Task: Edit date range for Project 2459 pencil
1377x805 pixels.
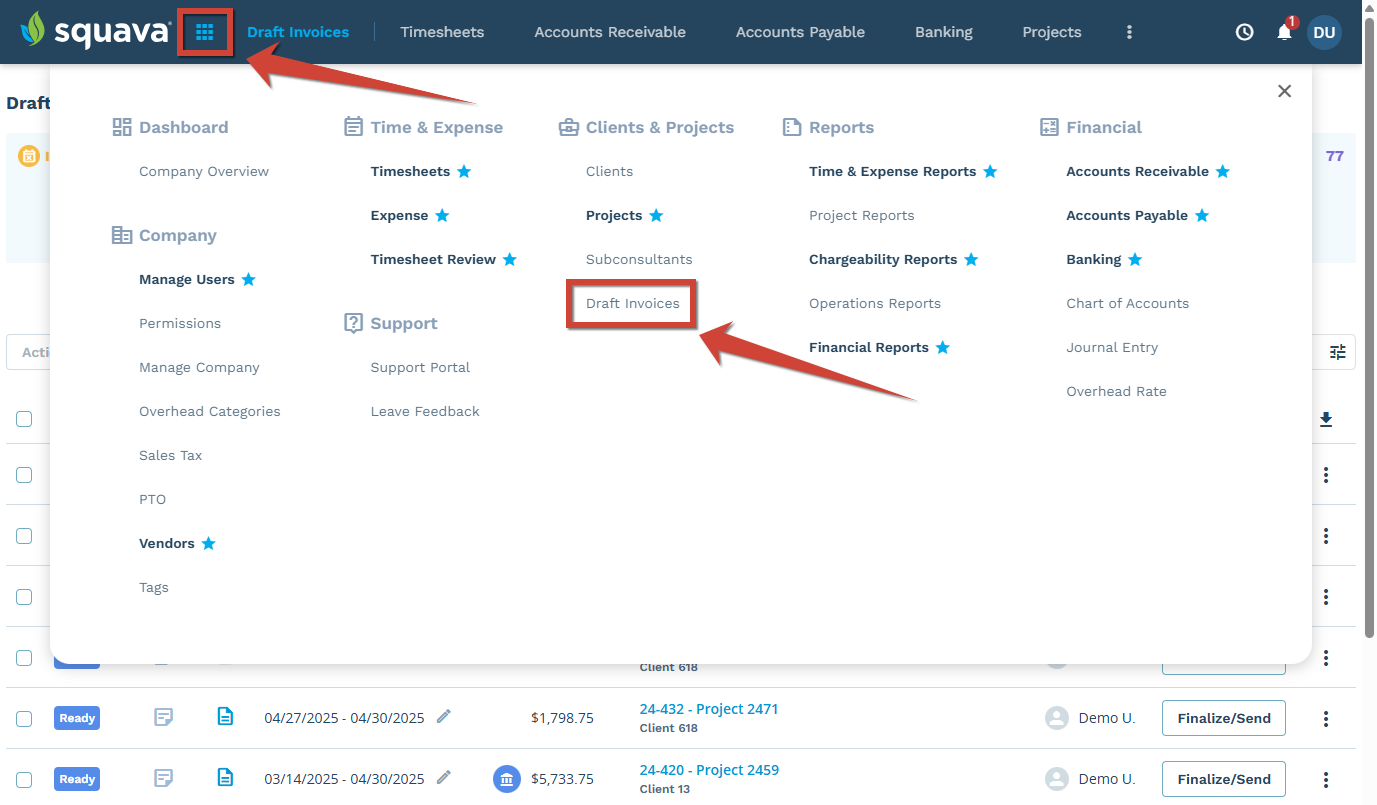Action: click(444, 777)
